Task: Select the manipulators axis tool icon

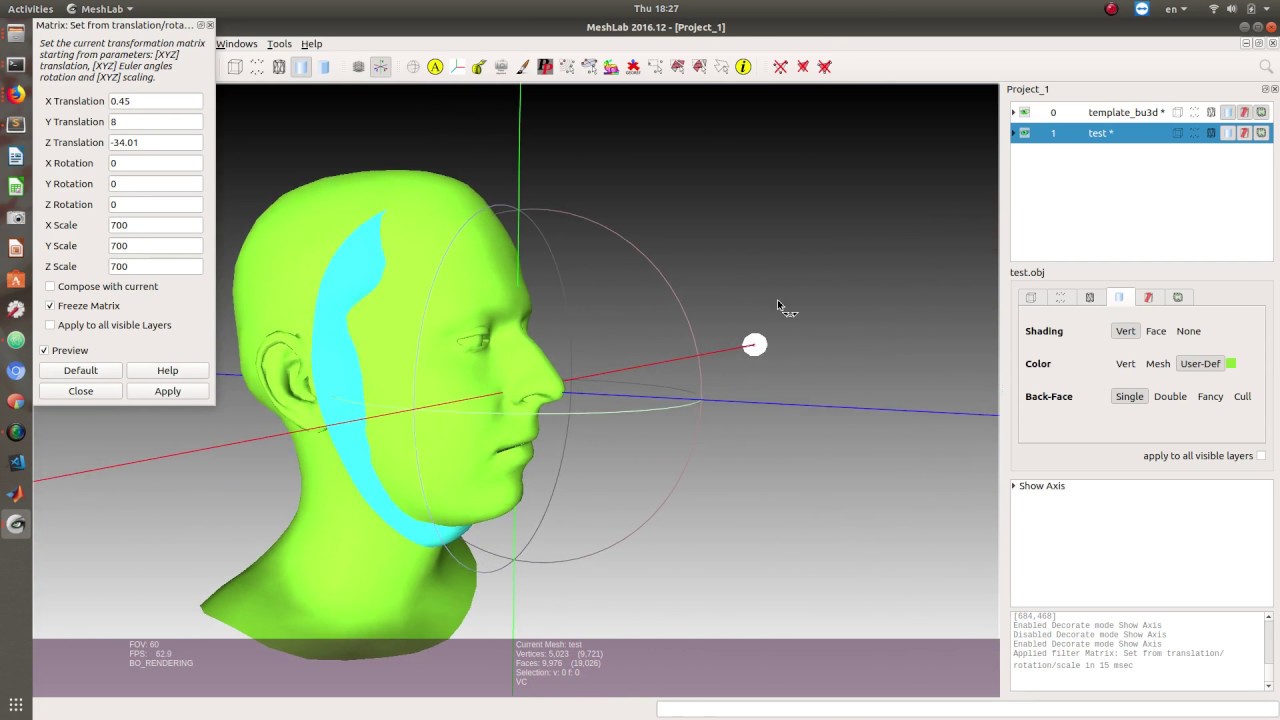Action: [457, 67]
